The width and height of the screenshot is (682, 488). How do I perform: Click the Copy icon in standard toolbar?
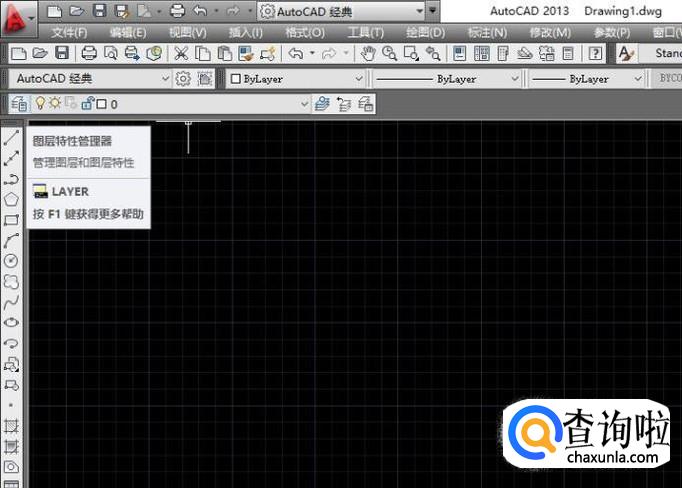(x=203, y=54)
